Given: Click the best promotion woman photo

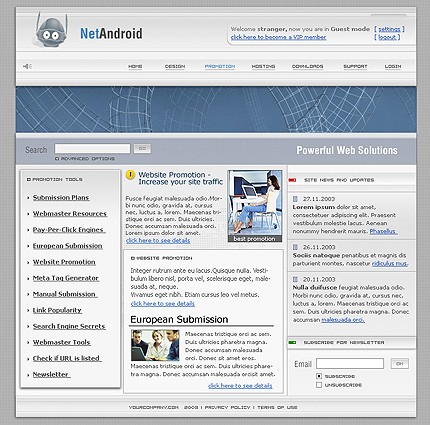Looking at the screenshot, I should tap(255, 206).
